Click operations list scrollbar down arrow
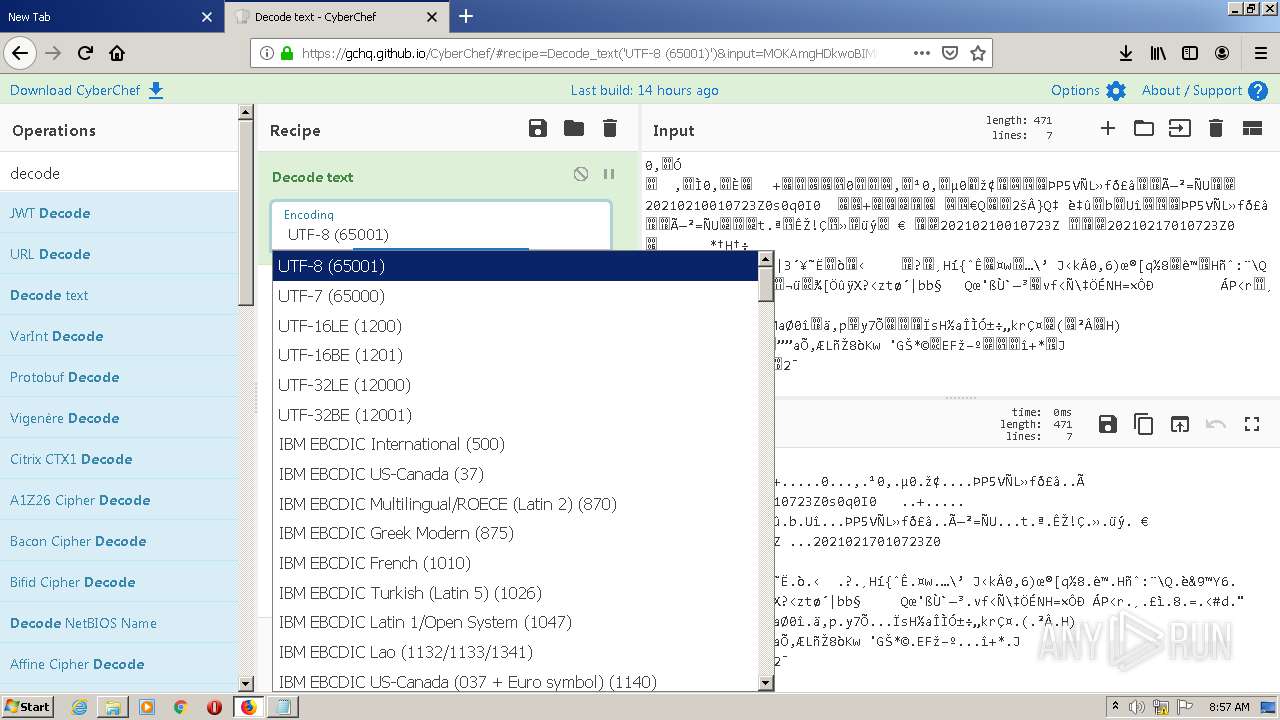This screenshot has width=1280, height=720. [246, 684]
